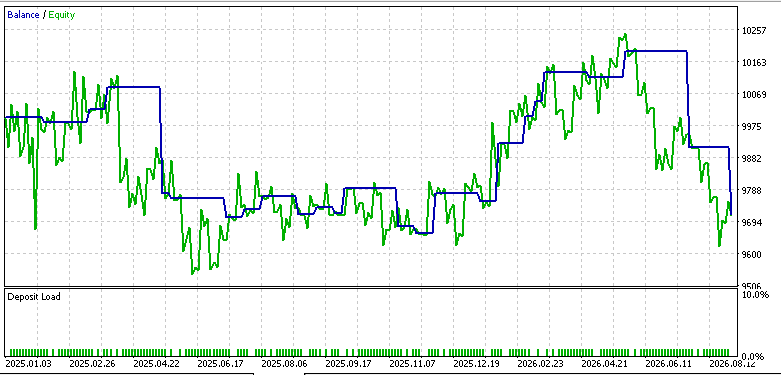Viewport: 781px width, 375px height.
Task: Click the 2025.08.06 date label
Action: tap(284, 364)
